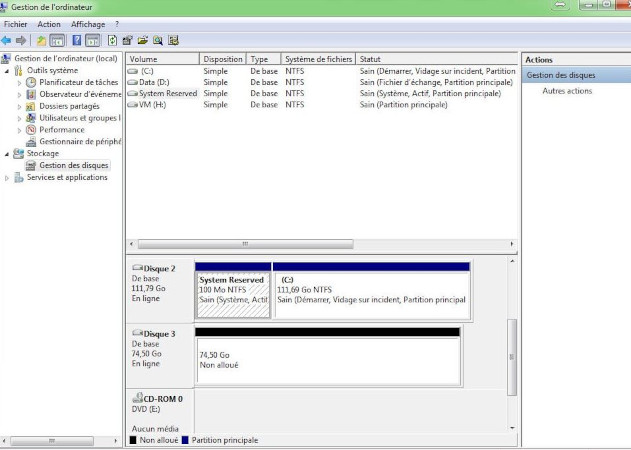Click the blue Help icon in toolbar
The image size is (631, 450).
(75, 40)
